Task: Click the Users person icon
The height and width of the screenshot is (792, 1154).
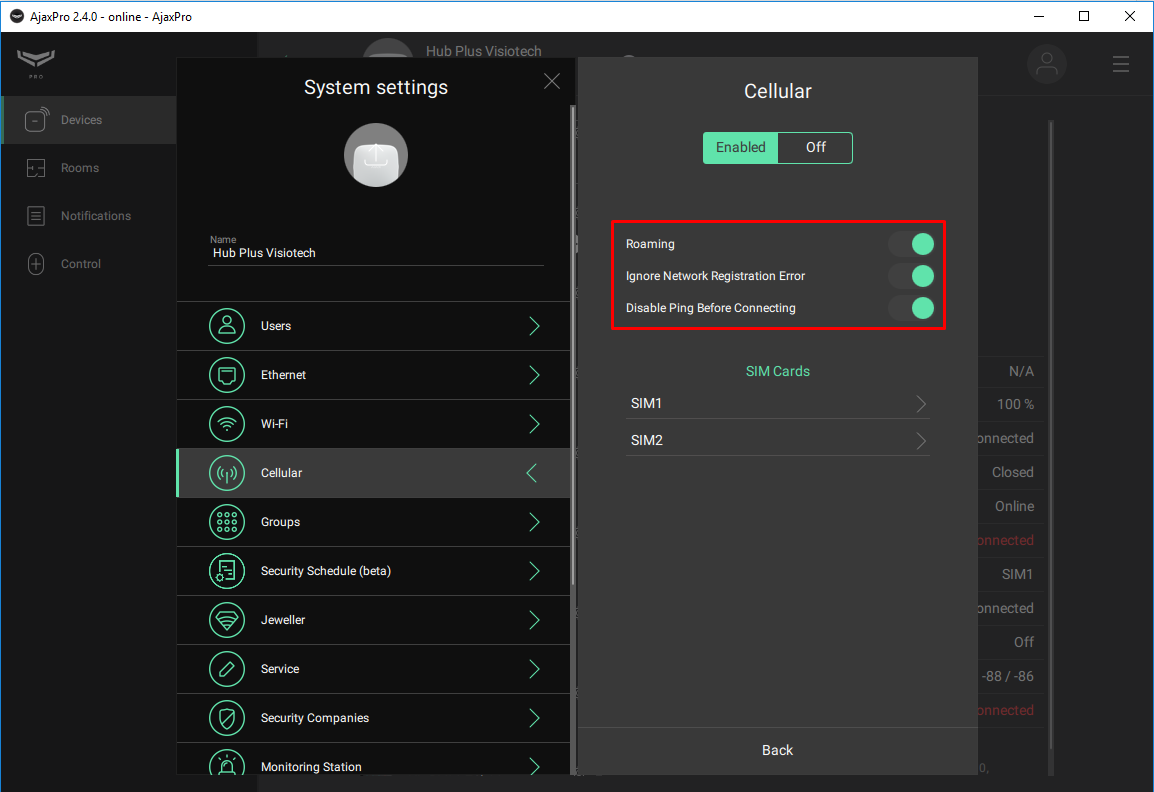Action: (x=227, y=326)
